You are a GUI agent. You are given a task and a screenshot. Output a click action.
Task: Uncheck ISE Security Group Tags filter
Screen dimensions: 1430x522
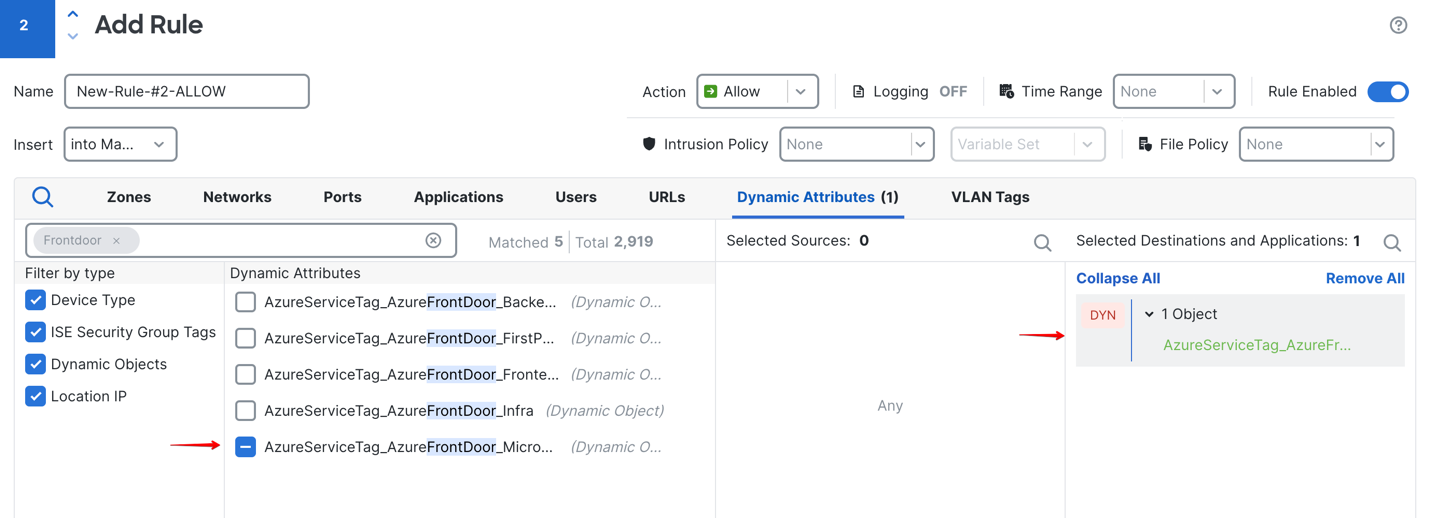click(x=36, y=332)
